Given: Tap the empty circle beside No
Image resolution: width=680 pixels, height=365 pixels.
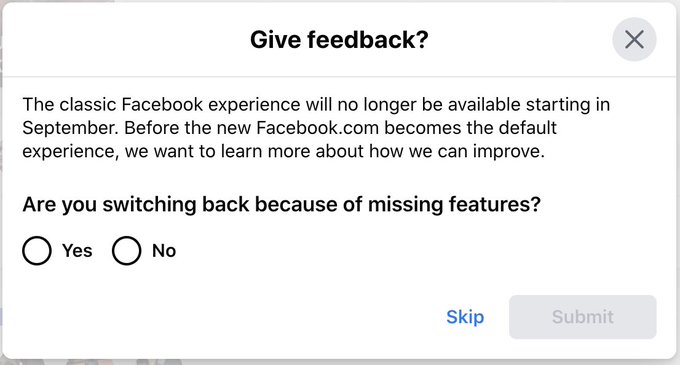Looking at the screenshot, I should click(x=126, y=251).
